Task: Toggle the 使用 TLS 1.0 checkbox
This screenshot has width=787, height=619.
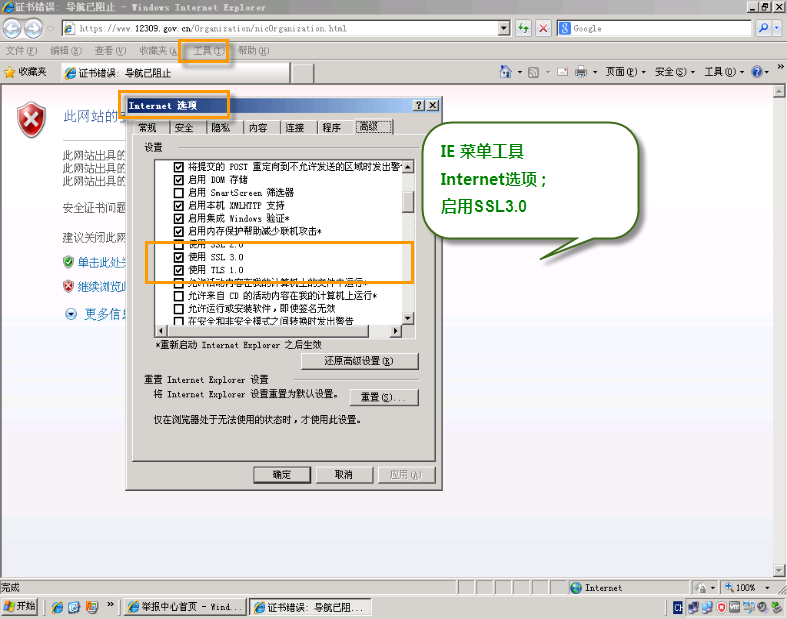Action: pyautogui.click(x=179, y=270)
